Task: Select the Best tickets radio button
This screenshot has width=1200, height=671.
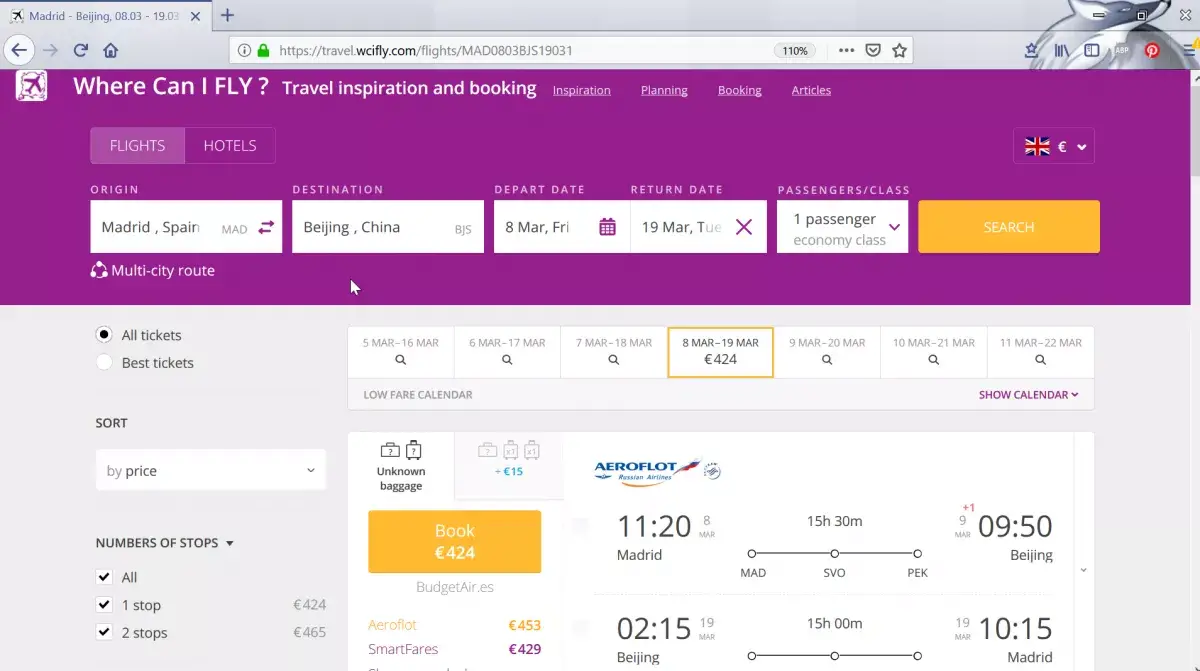Action: click(x=104, y=363)
